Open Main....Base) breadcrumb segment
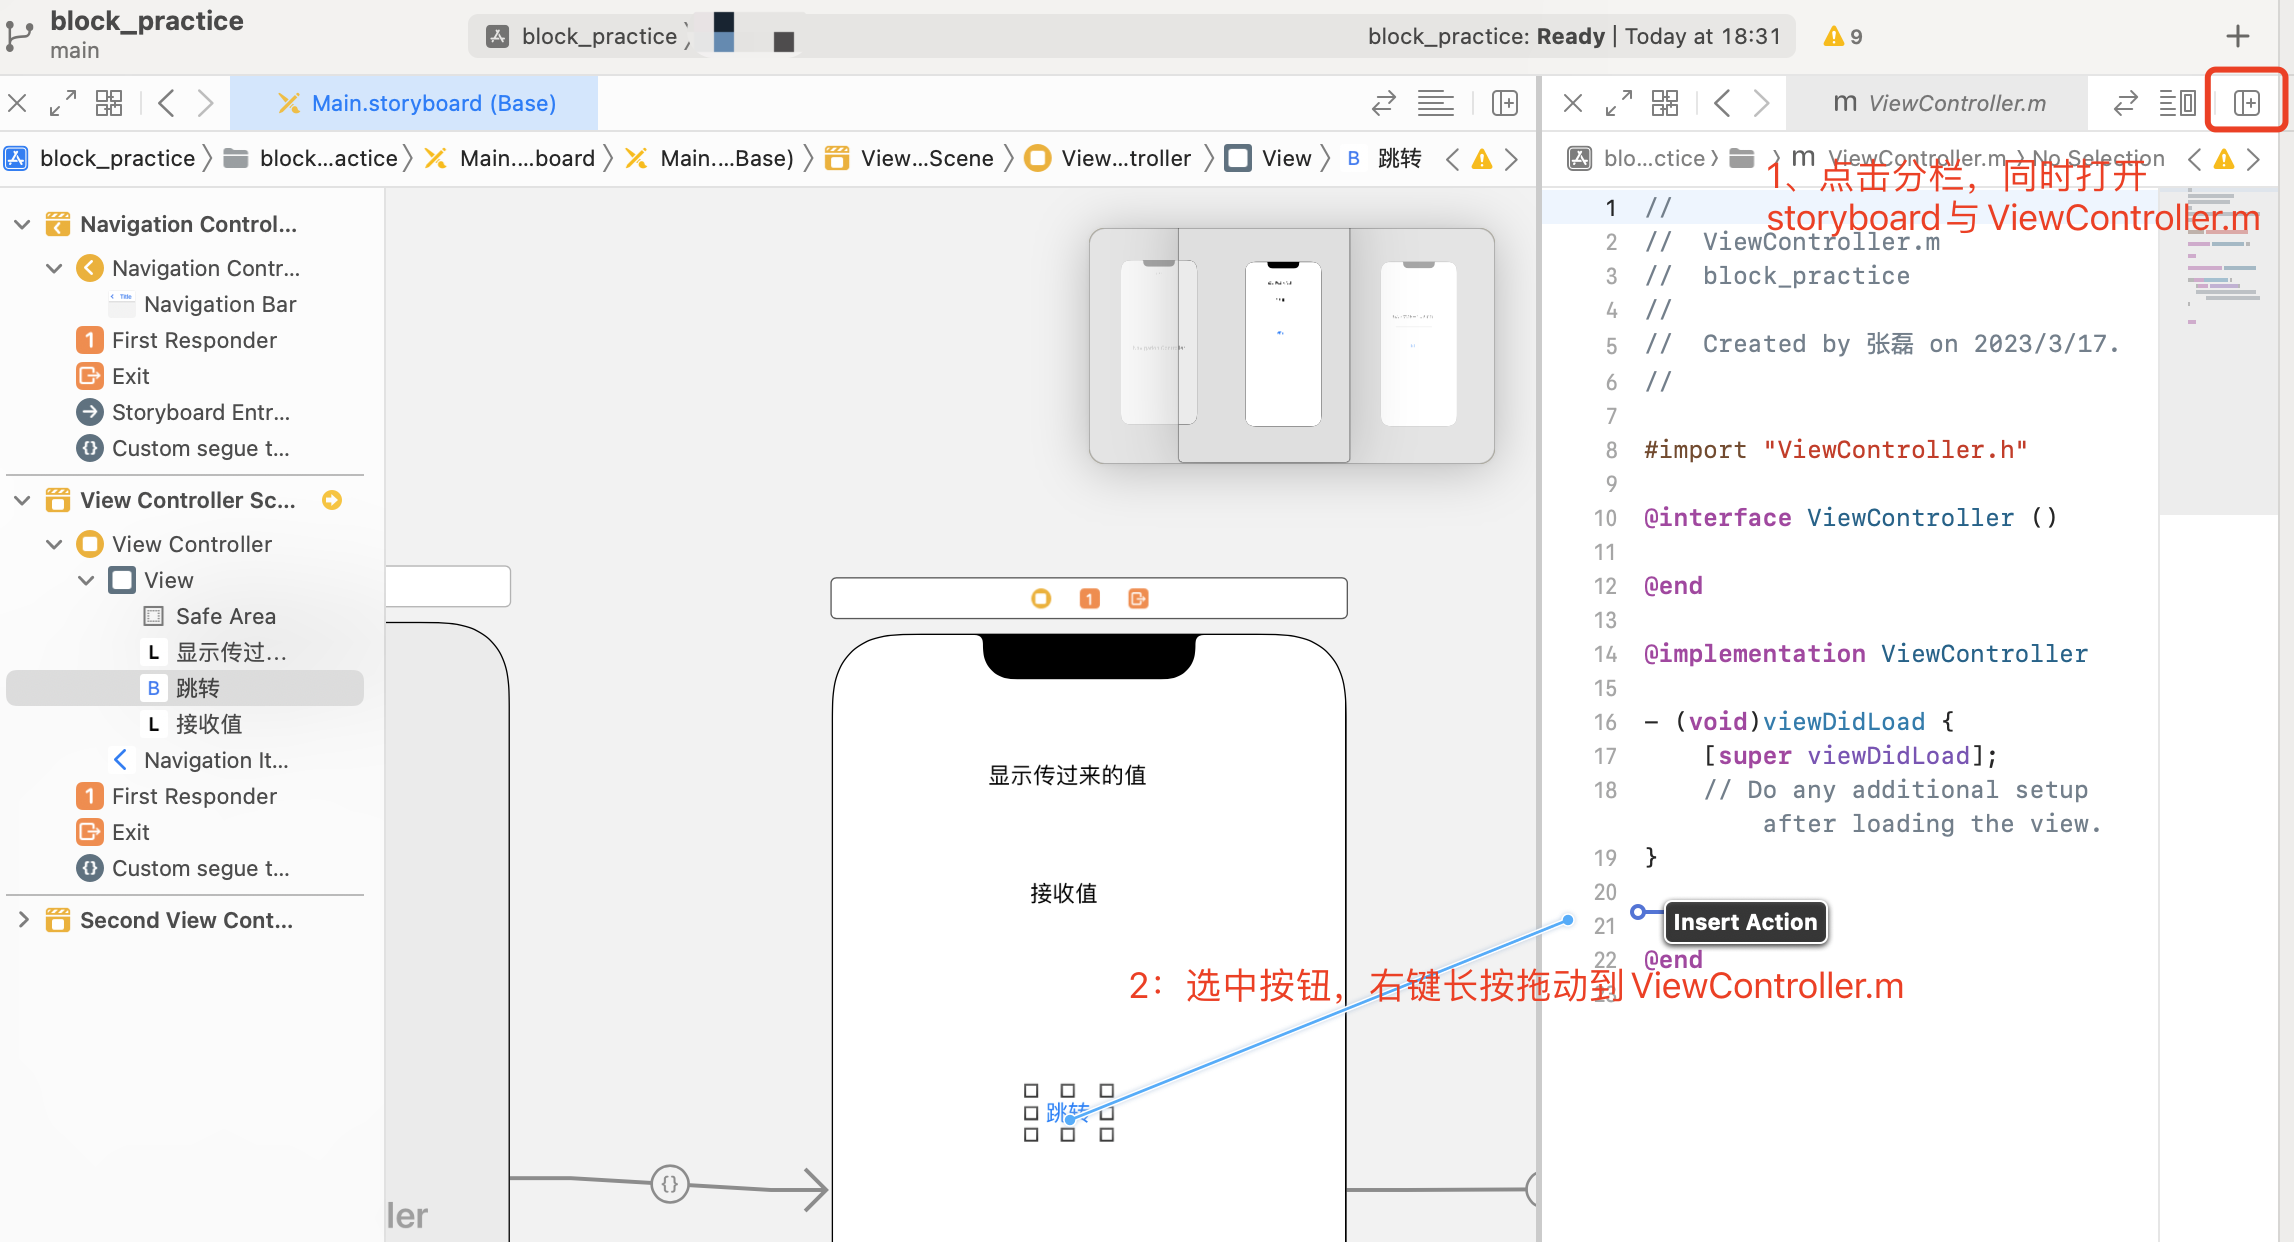This screenshot has height=1242, width=2294. 709,158
